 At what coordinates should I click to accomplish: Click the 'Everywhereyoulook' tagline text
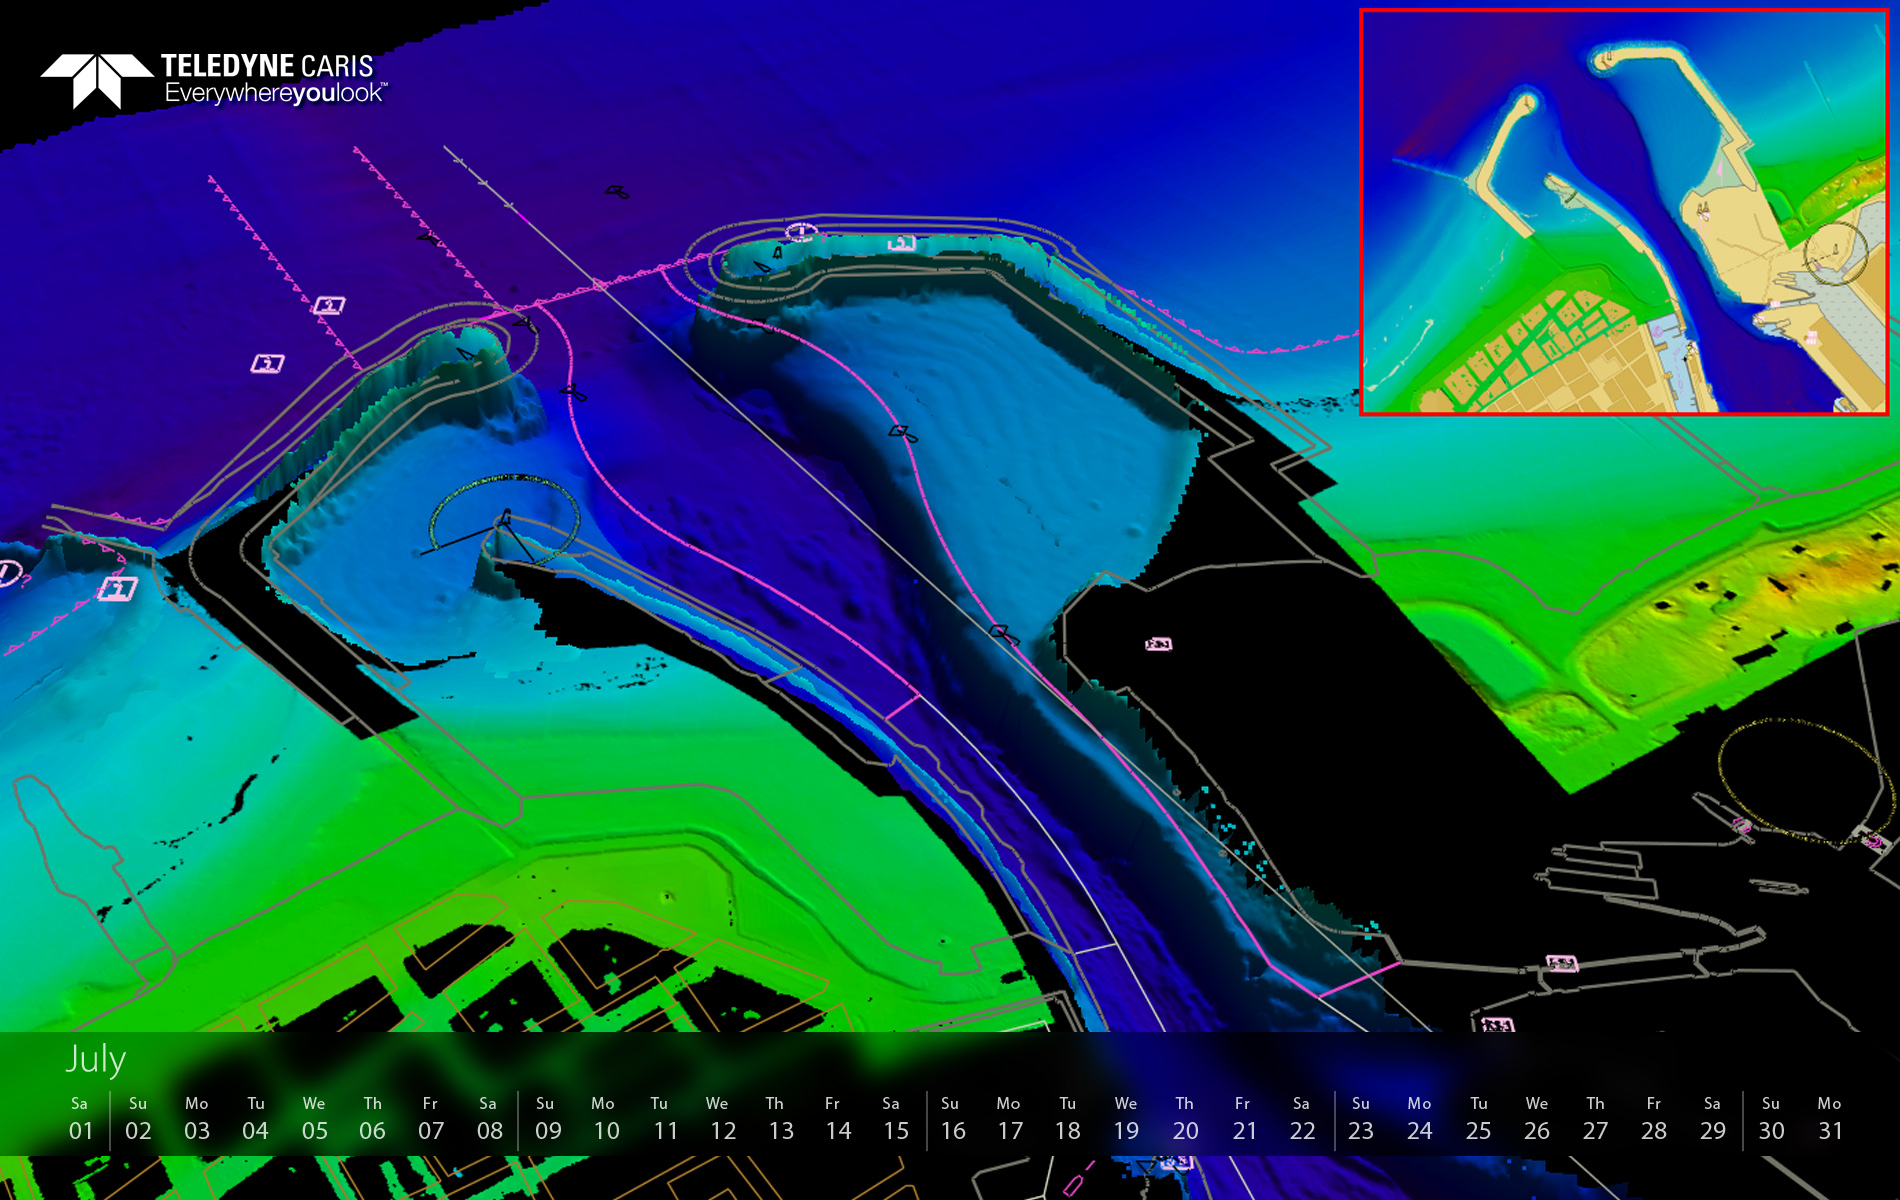click(x=276, y=94)
